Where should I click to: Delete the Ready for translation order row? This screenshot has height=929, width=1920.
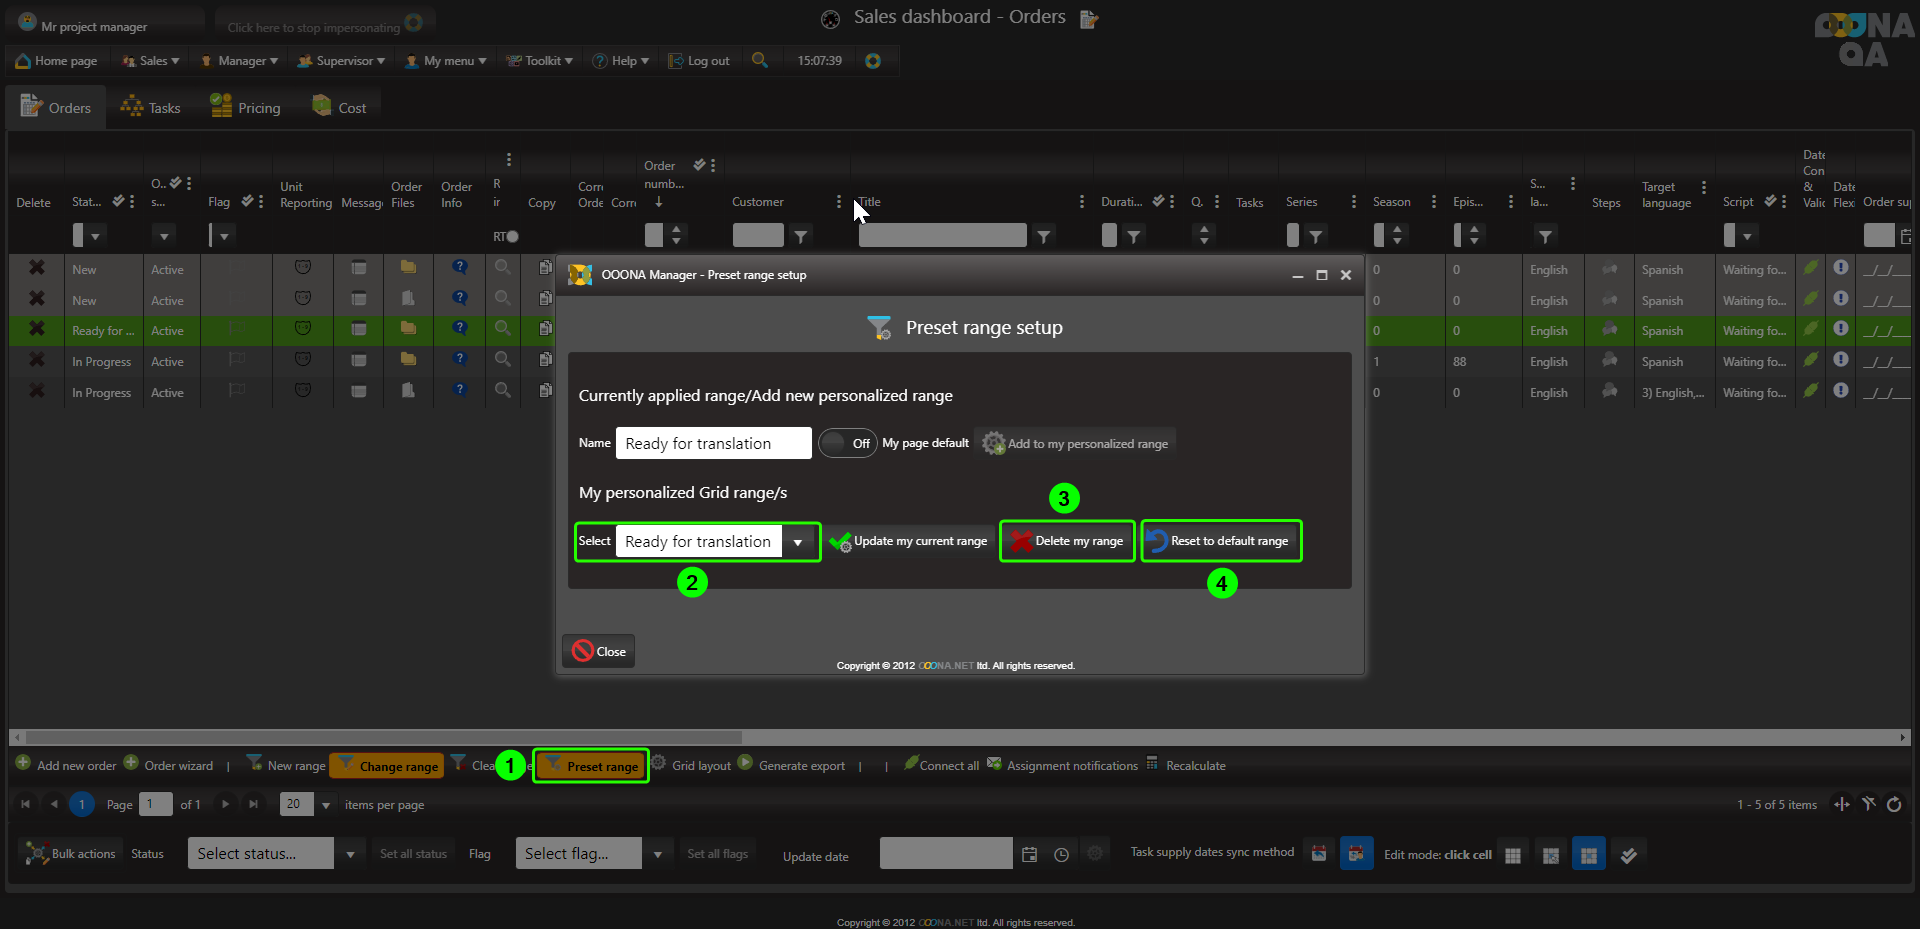point(37,329)
